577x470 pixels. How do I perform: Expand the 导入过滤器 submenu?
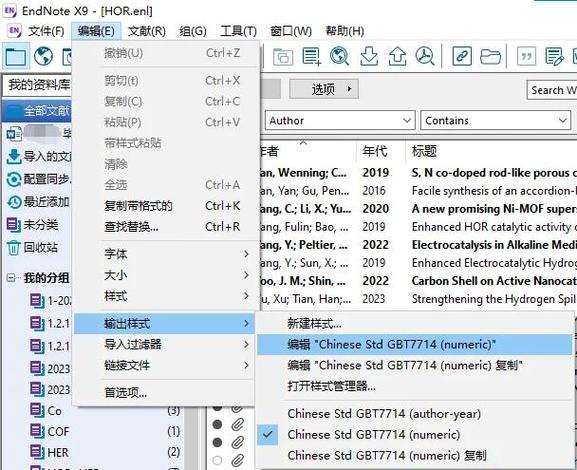click(x=164, y=344)
